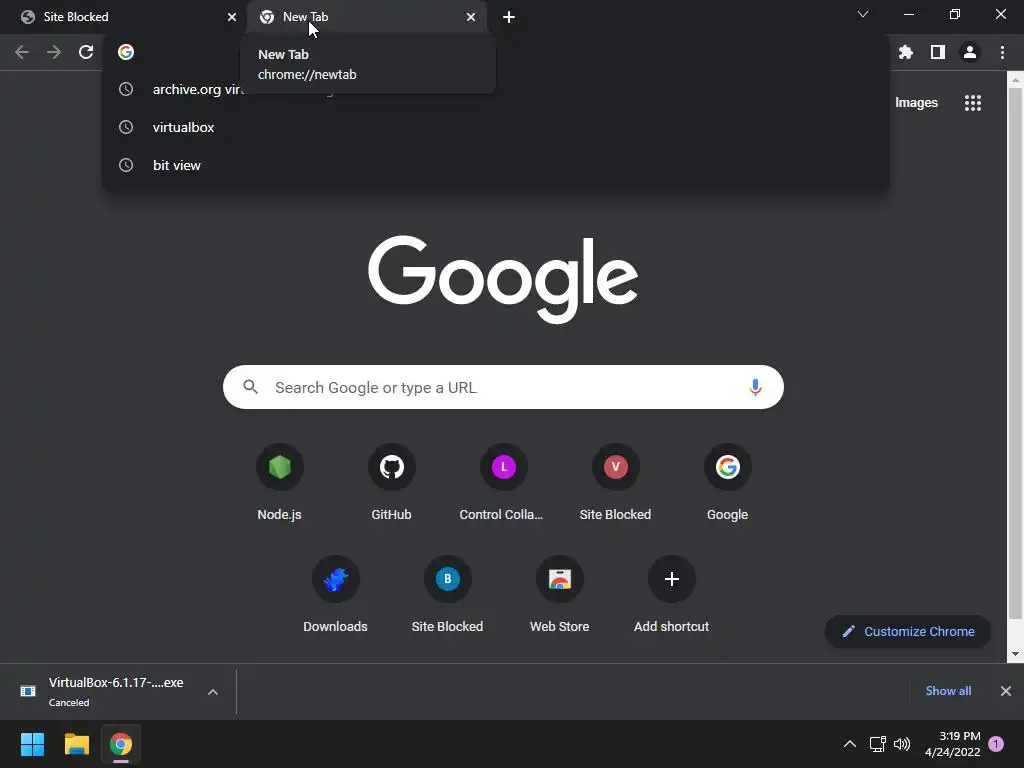Open the Google apps grid

pyautogui.click(x=973, y=103)
